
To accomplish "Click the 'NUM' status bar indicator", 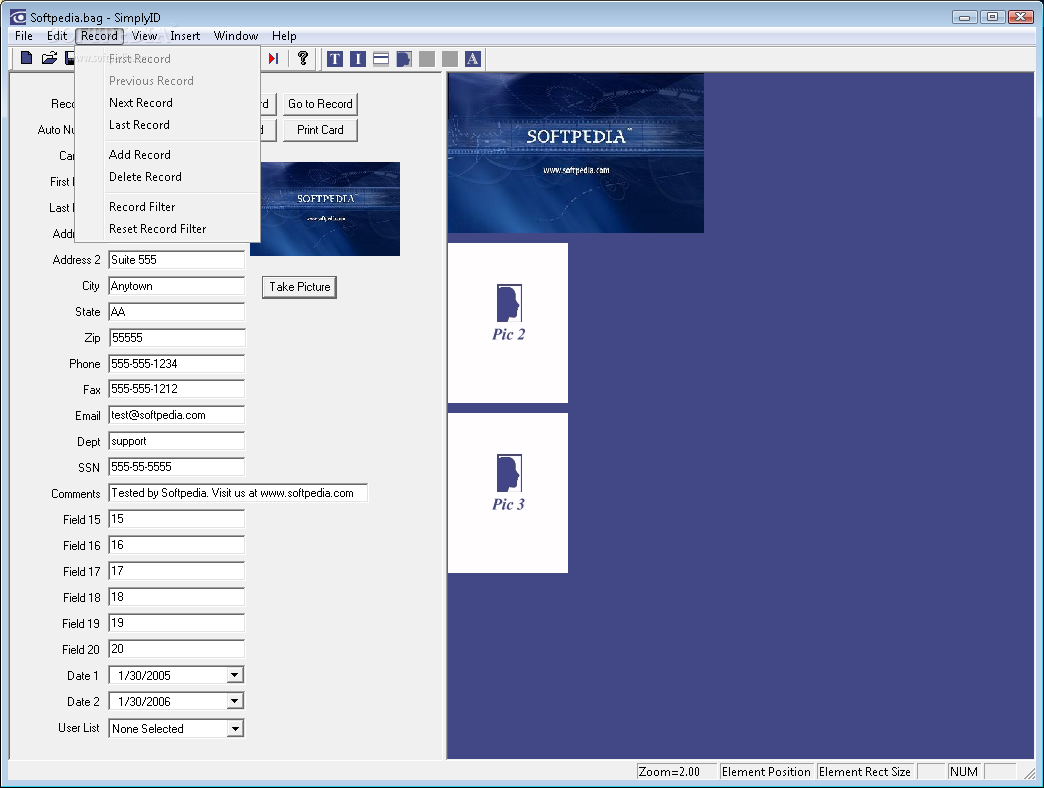I will 964,771.
